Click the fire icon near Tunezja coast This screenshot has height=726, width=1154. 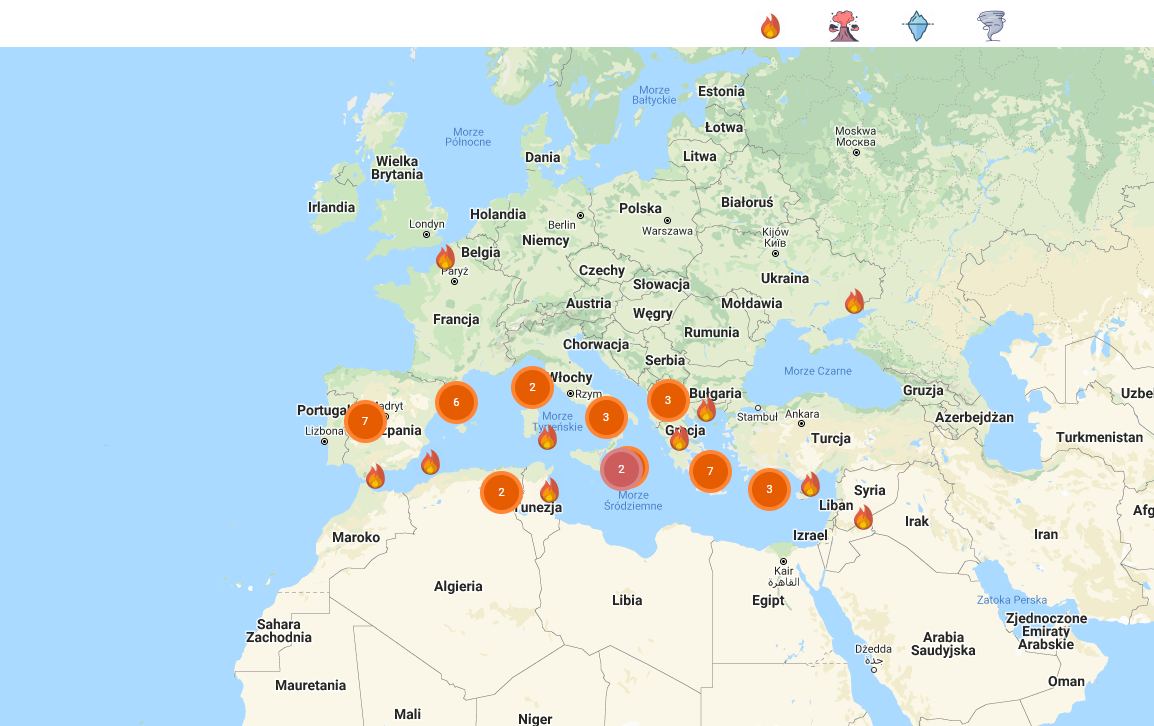point(548,491)
